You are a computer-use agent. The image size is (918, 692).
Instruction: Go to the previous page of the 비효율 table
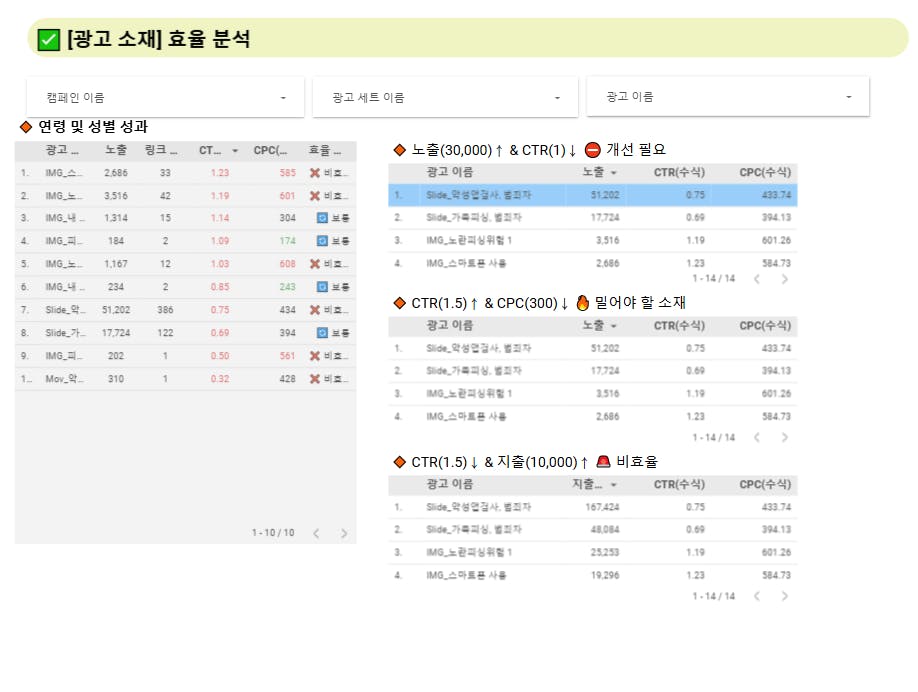757,596
